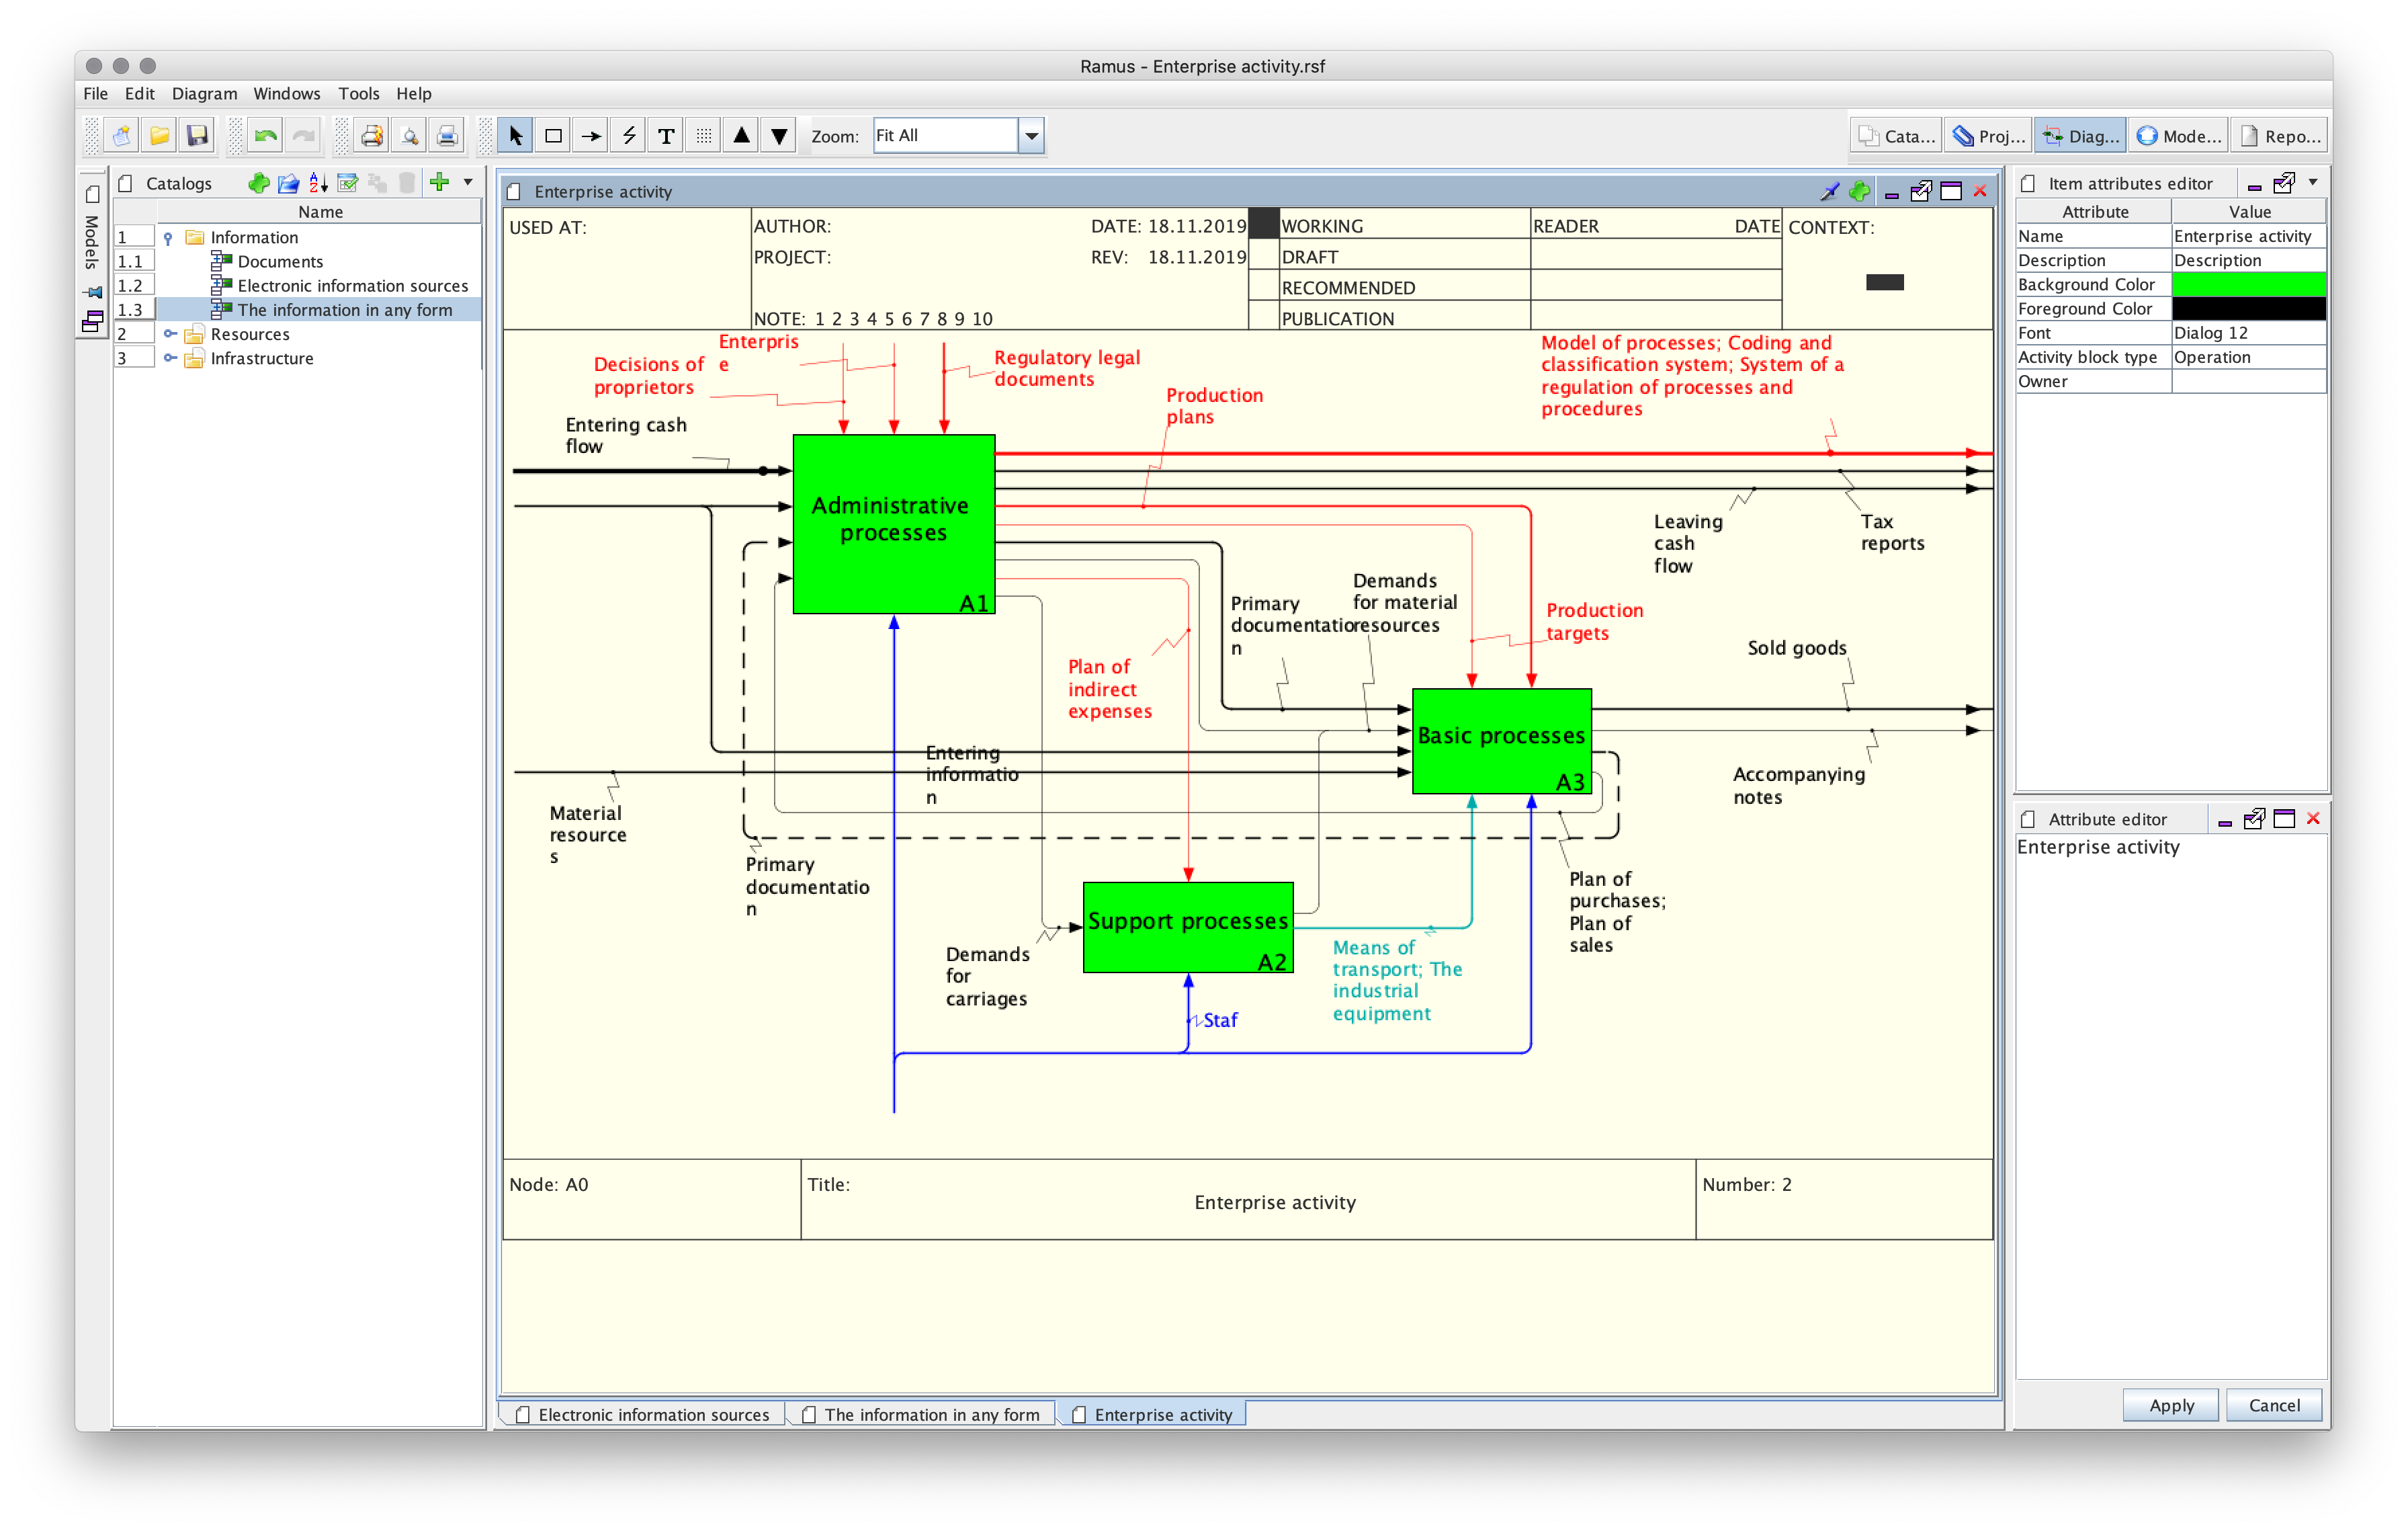2408x1531 pixels.
Task: Click the Apply button
Action: [2171, 1405]
